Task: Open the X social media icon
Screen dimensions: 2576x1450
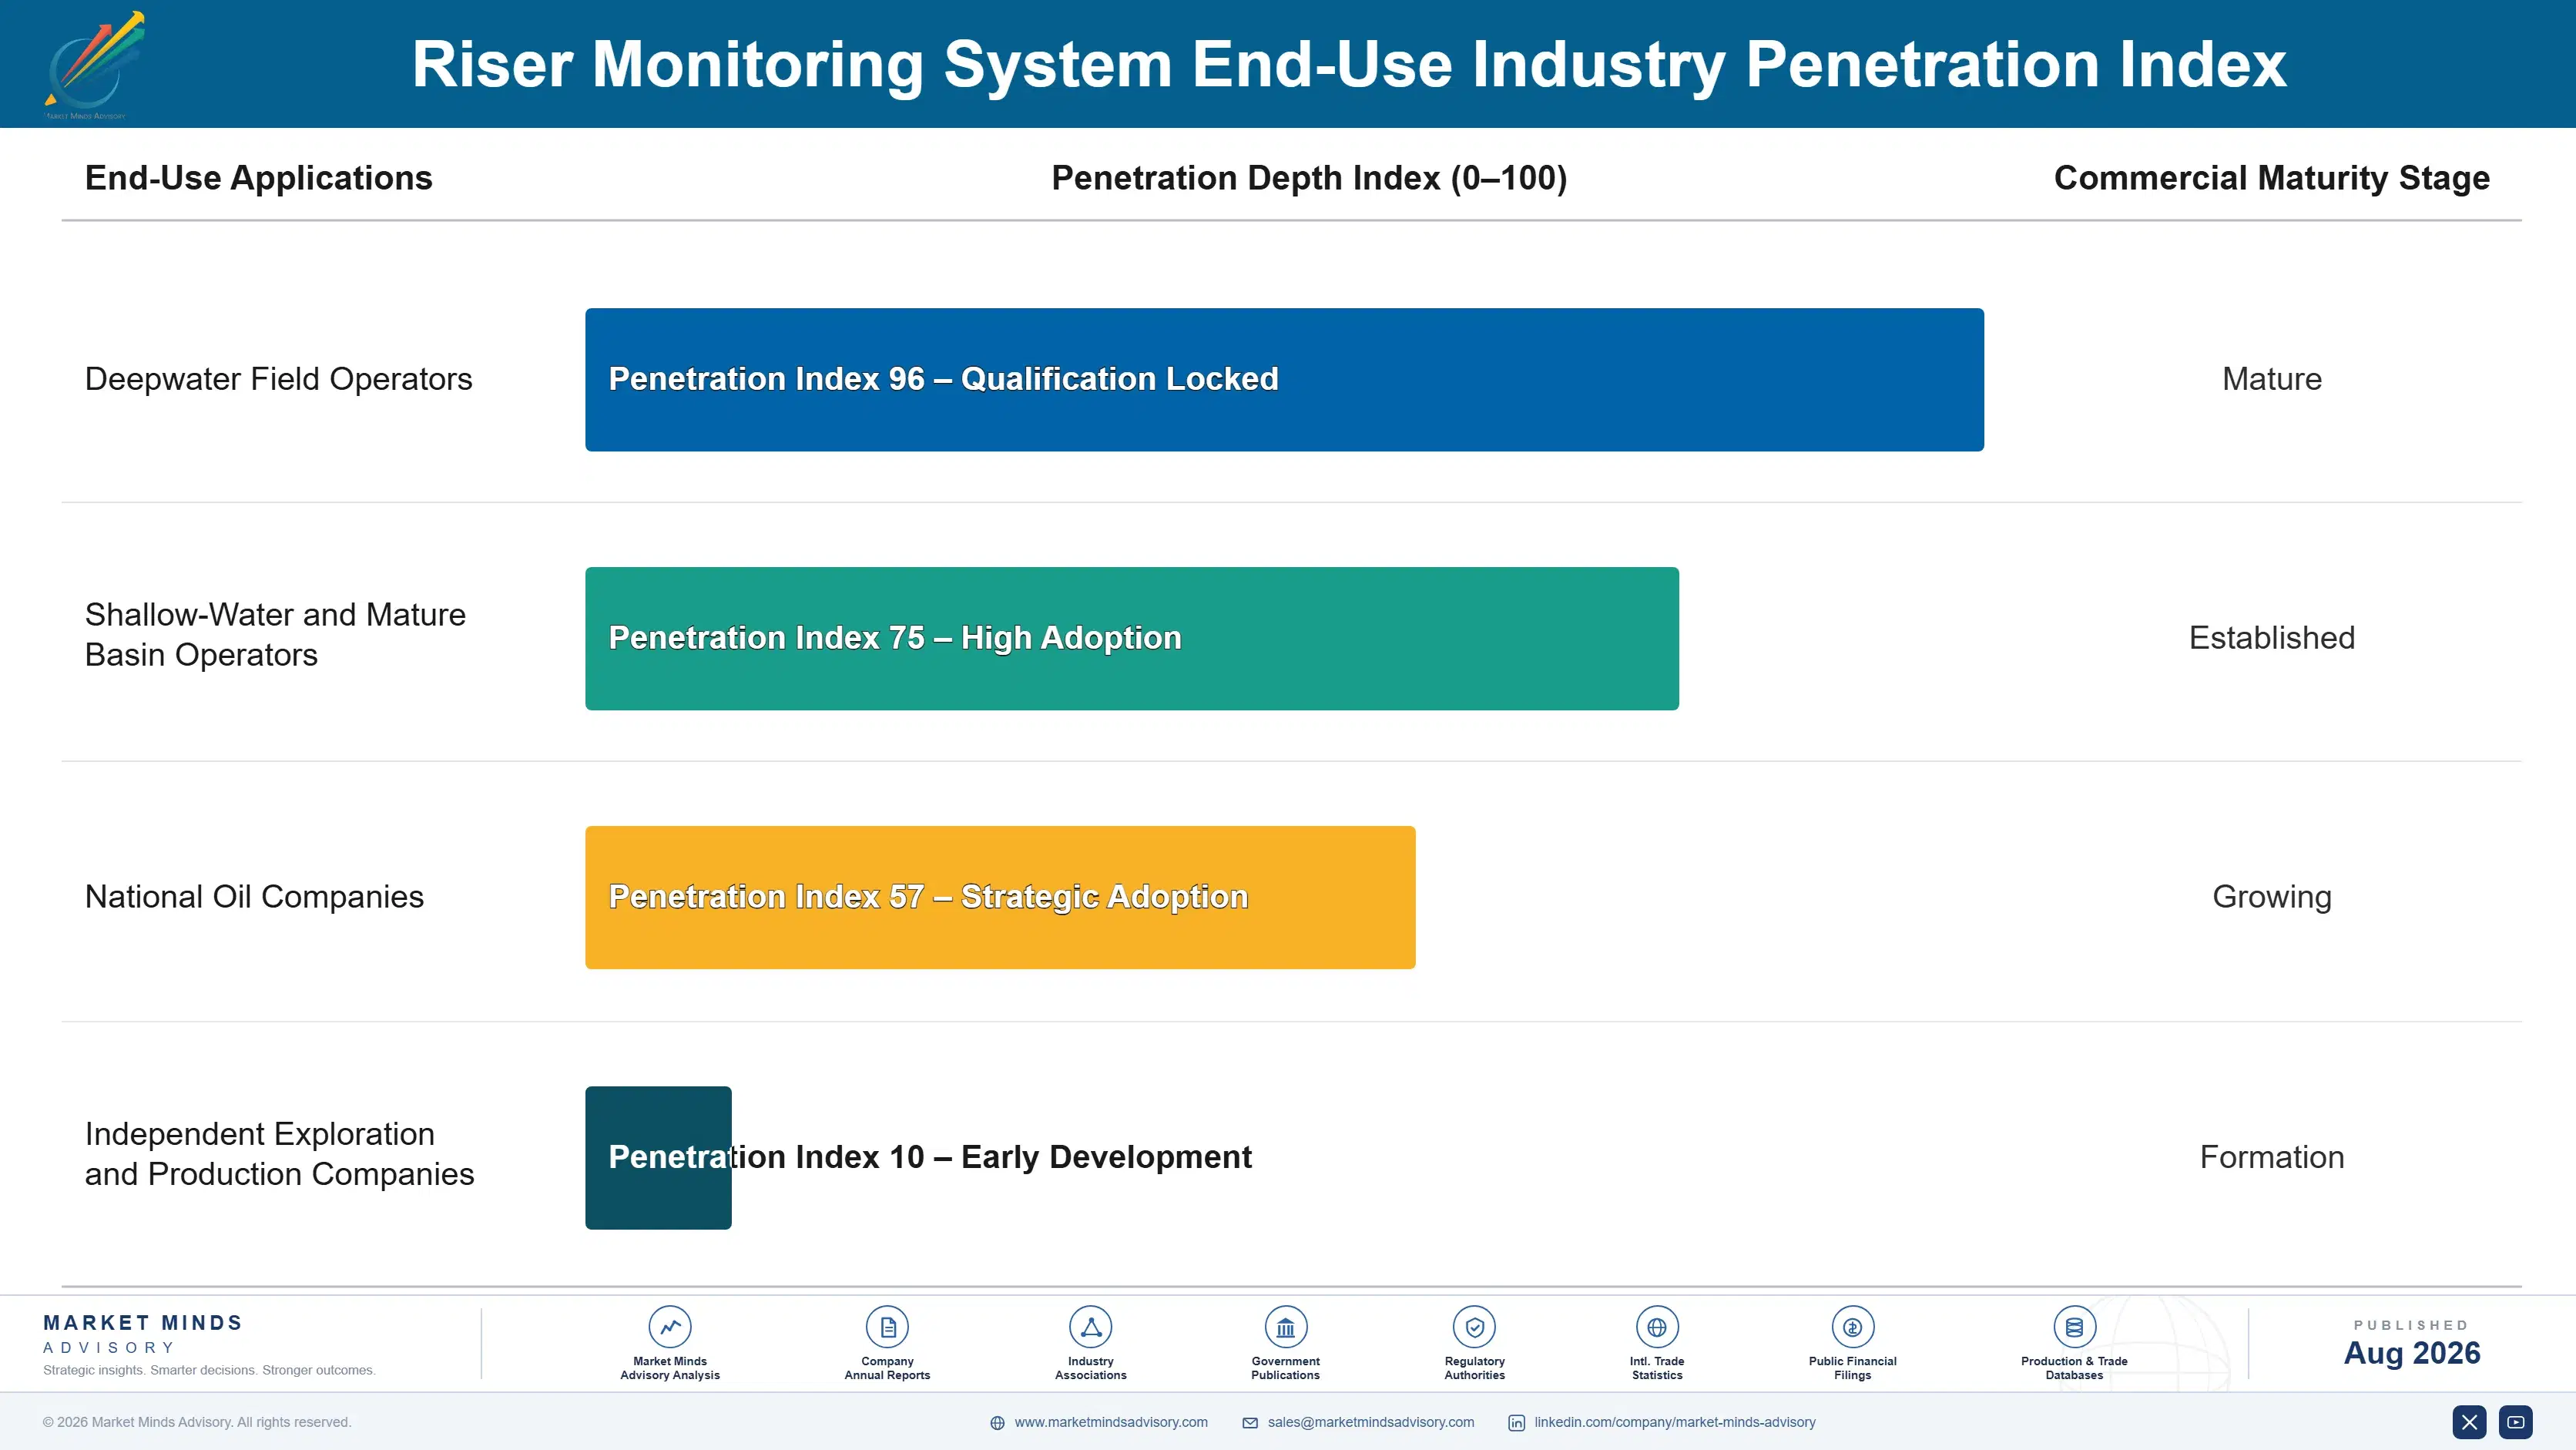Action: pos(2469,1422)
